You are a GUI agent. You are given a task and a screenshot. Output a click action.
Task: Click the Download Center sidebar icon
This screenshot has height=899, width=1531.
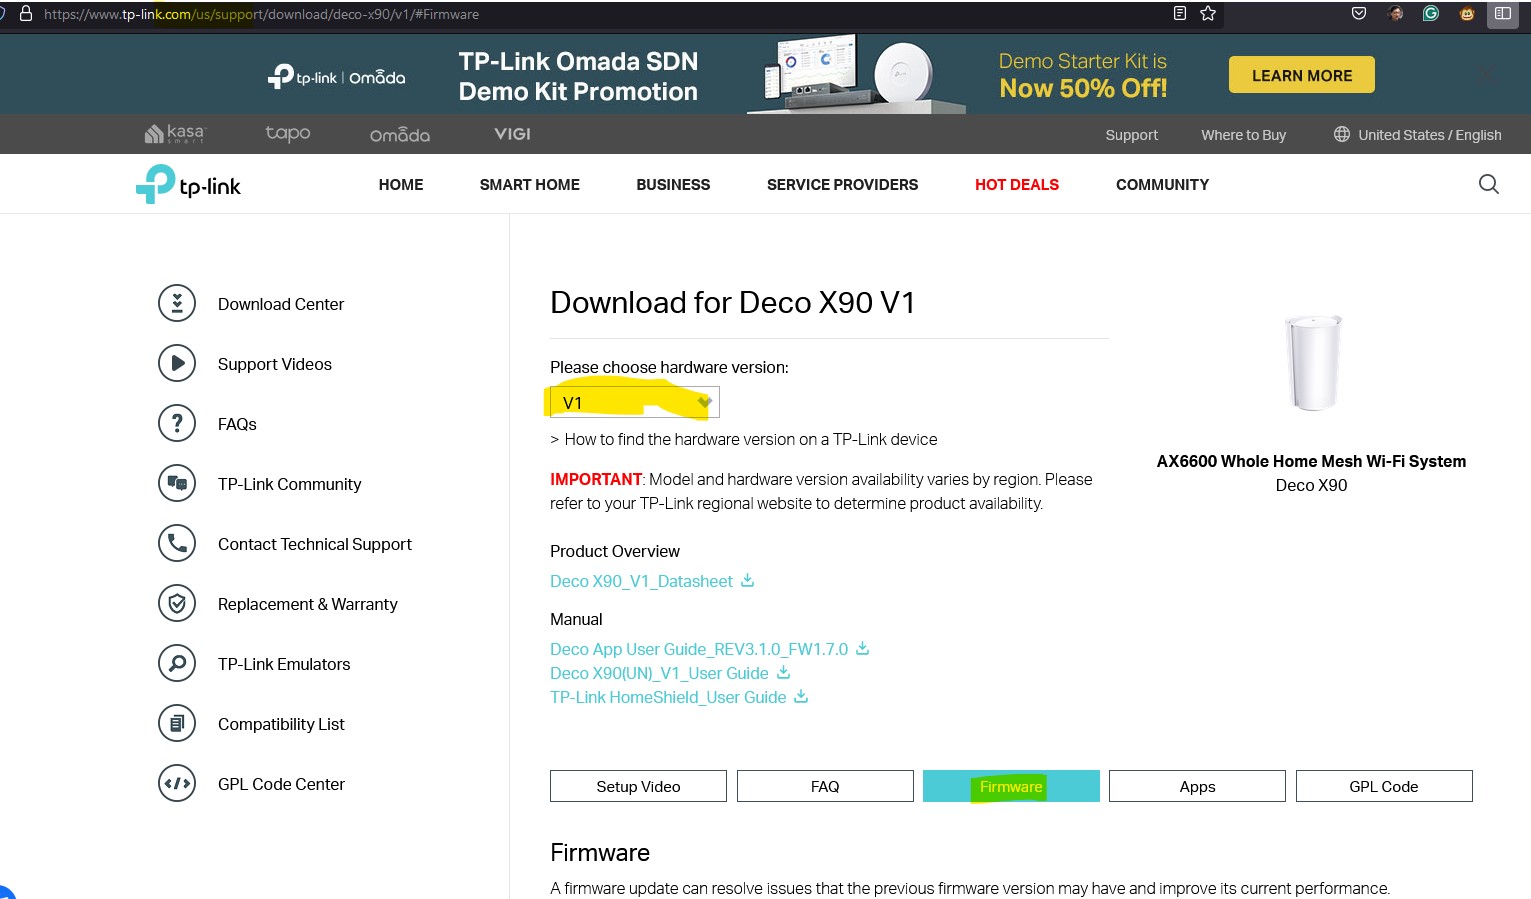pos(177,304)
